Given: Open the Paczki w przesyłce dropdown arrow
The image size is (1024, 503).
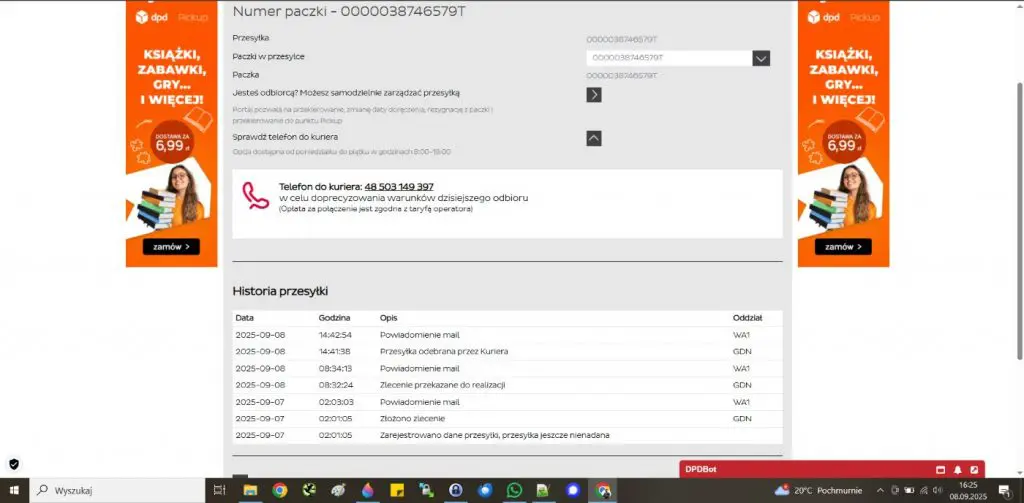Looking at the screenshot, I should 761,58.
